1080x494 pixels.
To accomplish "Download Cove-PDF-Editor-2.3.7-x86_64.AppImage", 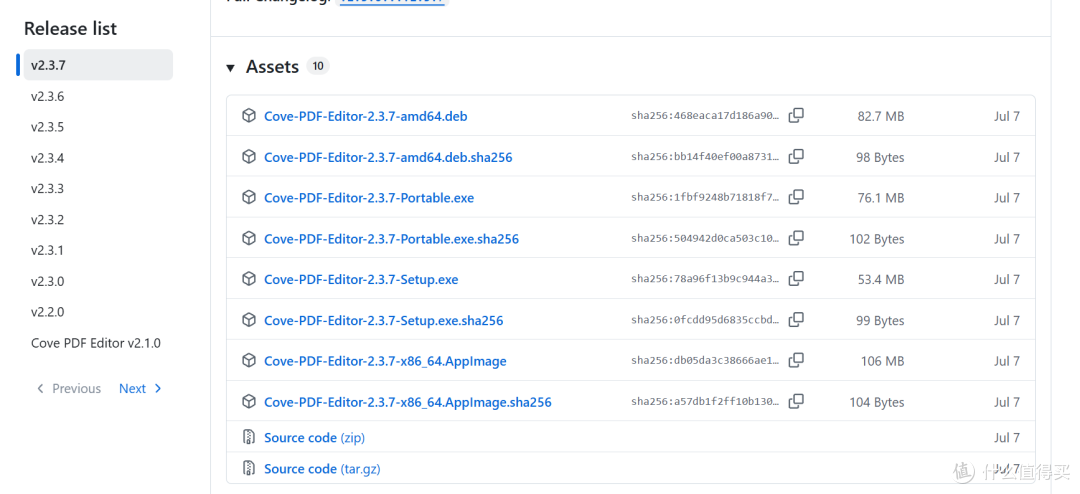I will 386,361.
